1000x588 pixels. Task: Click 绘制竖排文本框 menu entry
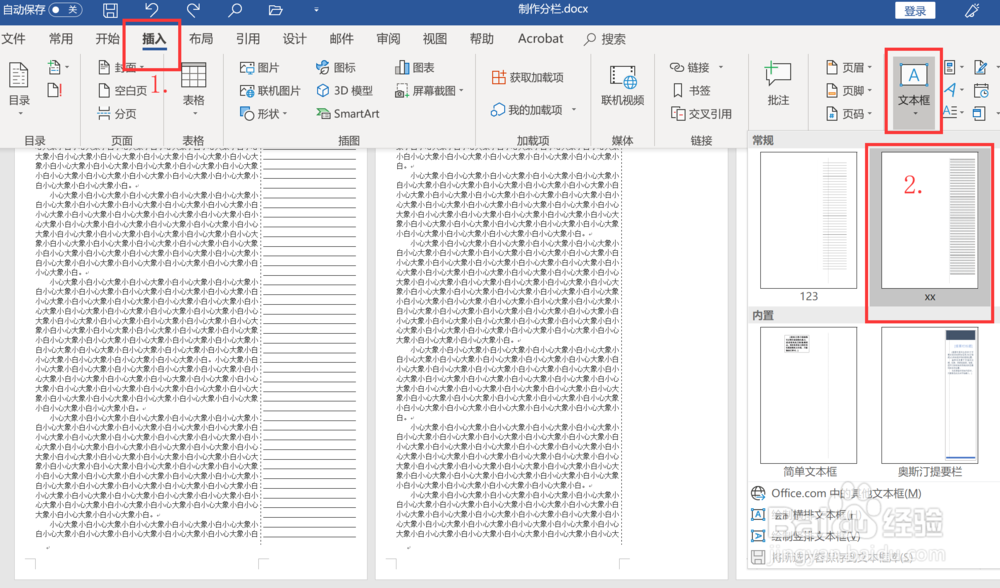tap(806, 536)
